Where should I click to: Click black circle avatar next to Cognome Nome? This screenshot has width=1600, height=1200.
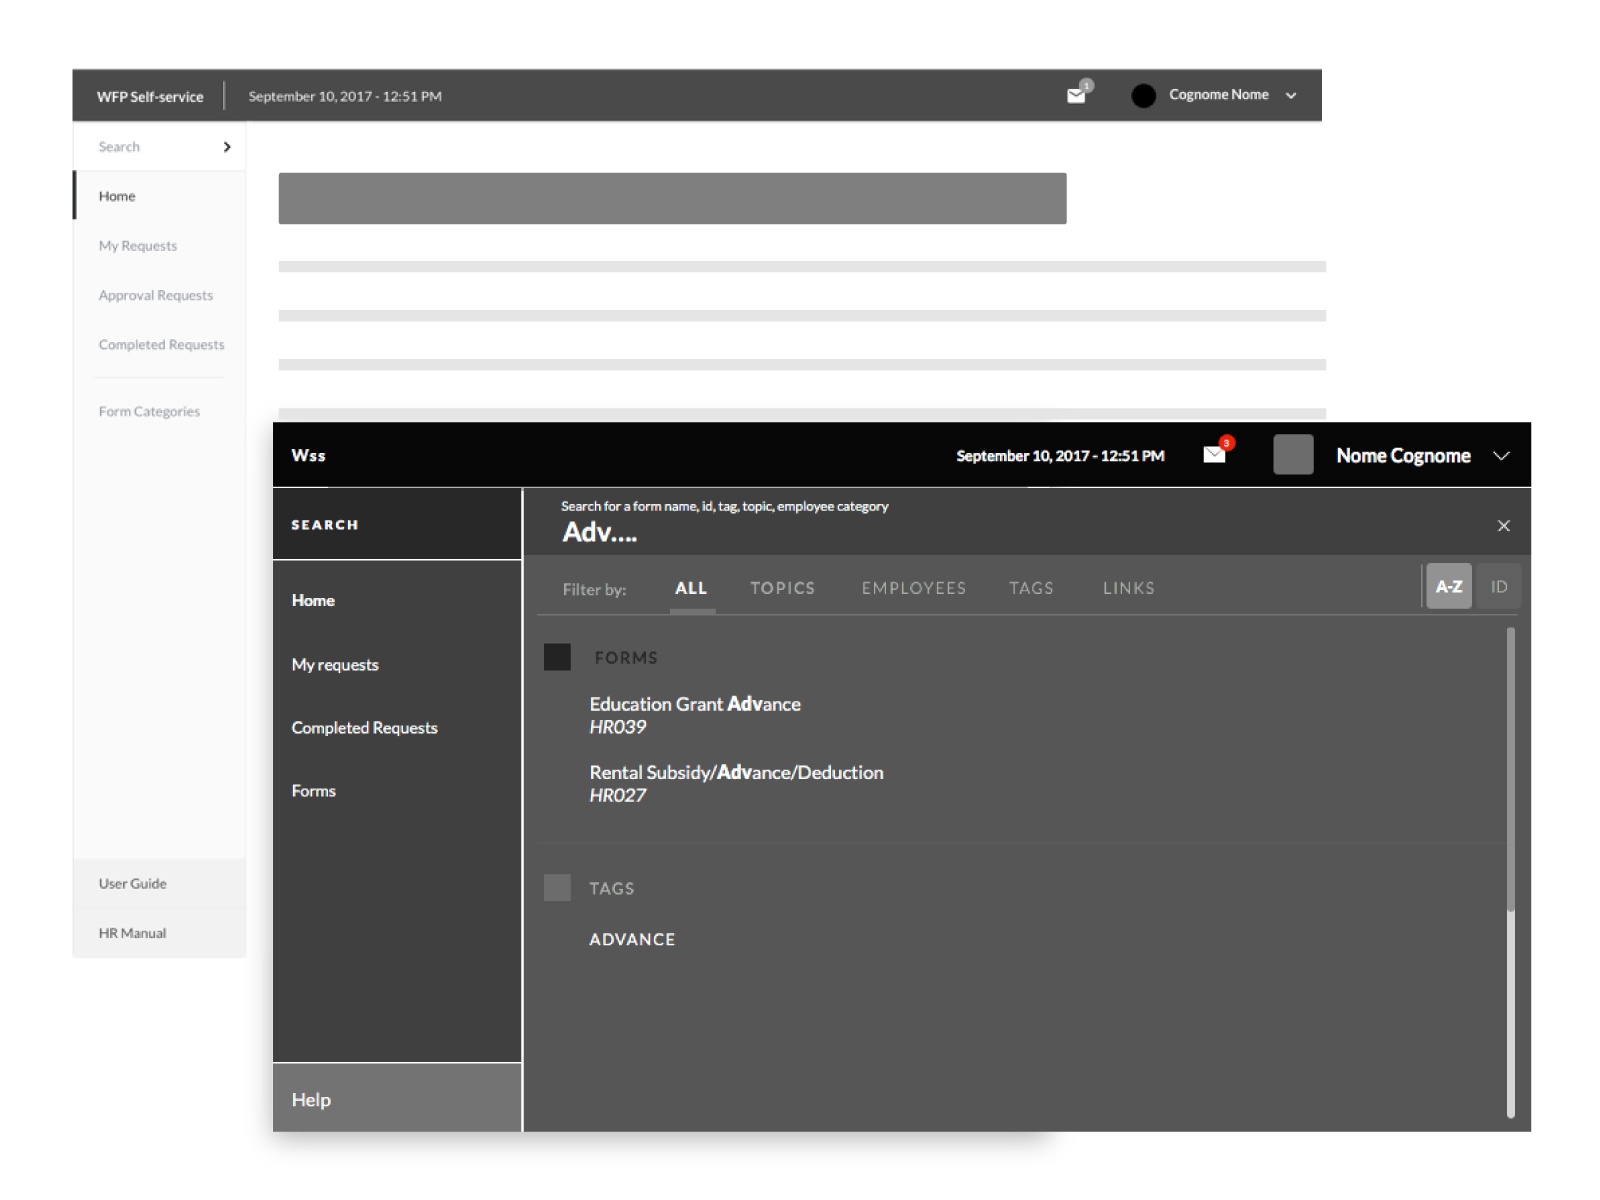click(x=1143, y=96)
